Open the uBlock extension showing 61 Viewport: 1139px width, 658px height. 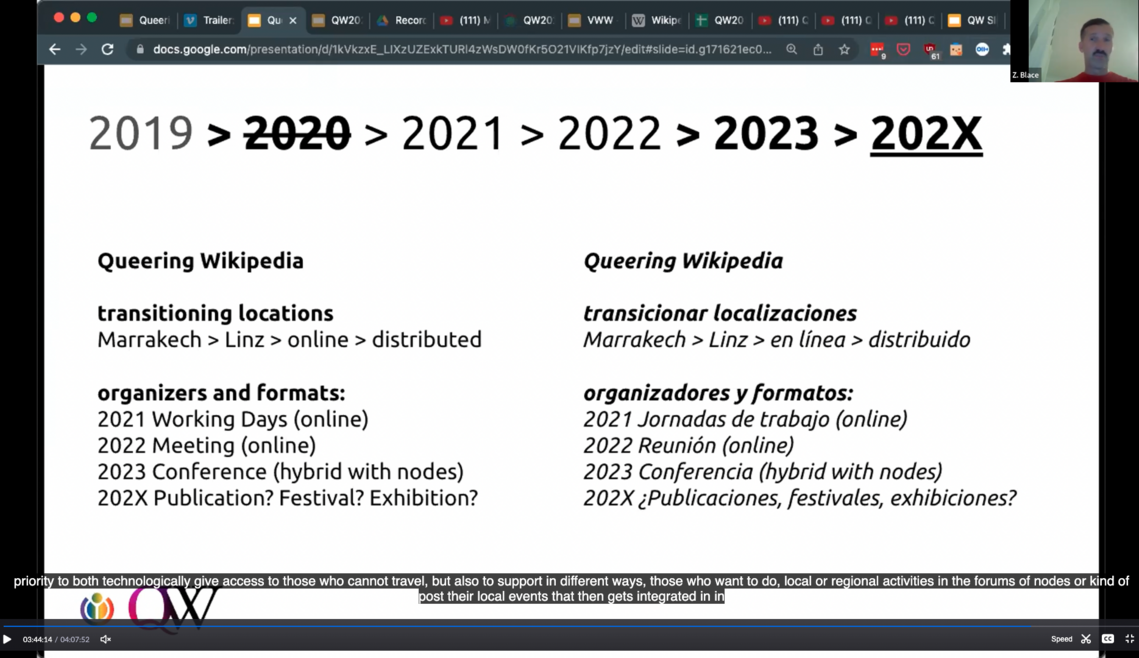[x=931, y=50]
